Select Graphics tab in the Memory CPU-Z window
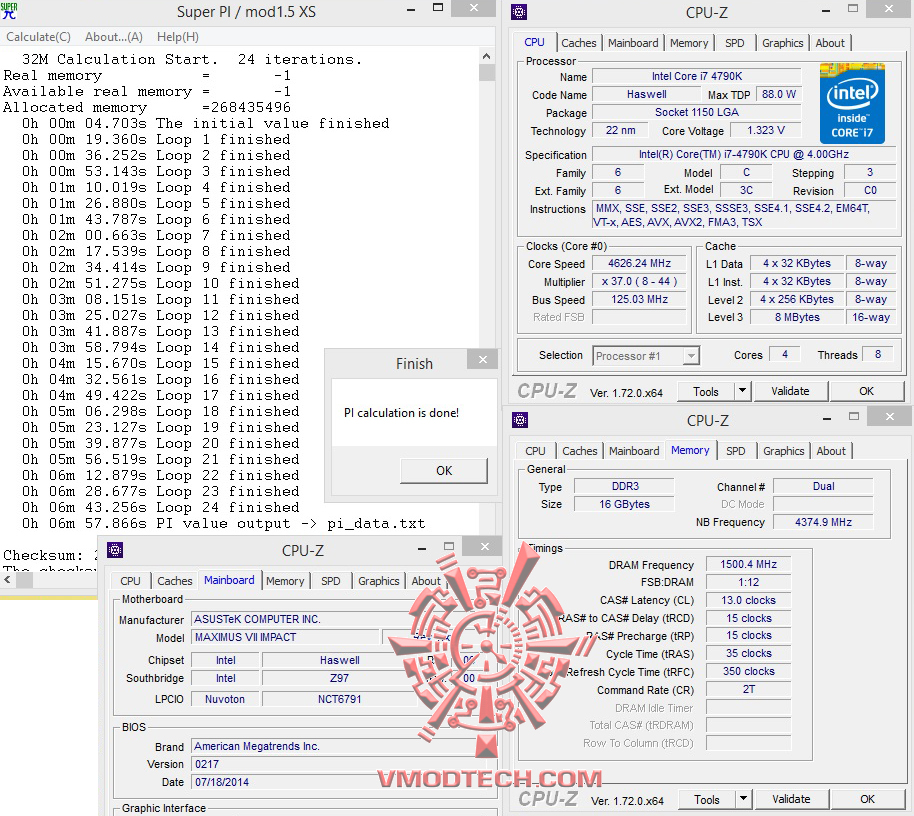This screenshot has height=816, width=914. (x=783, y=451)
